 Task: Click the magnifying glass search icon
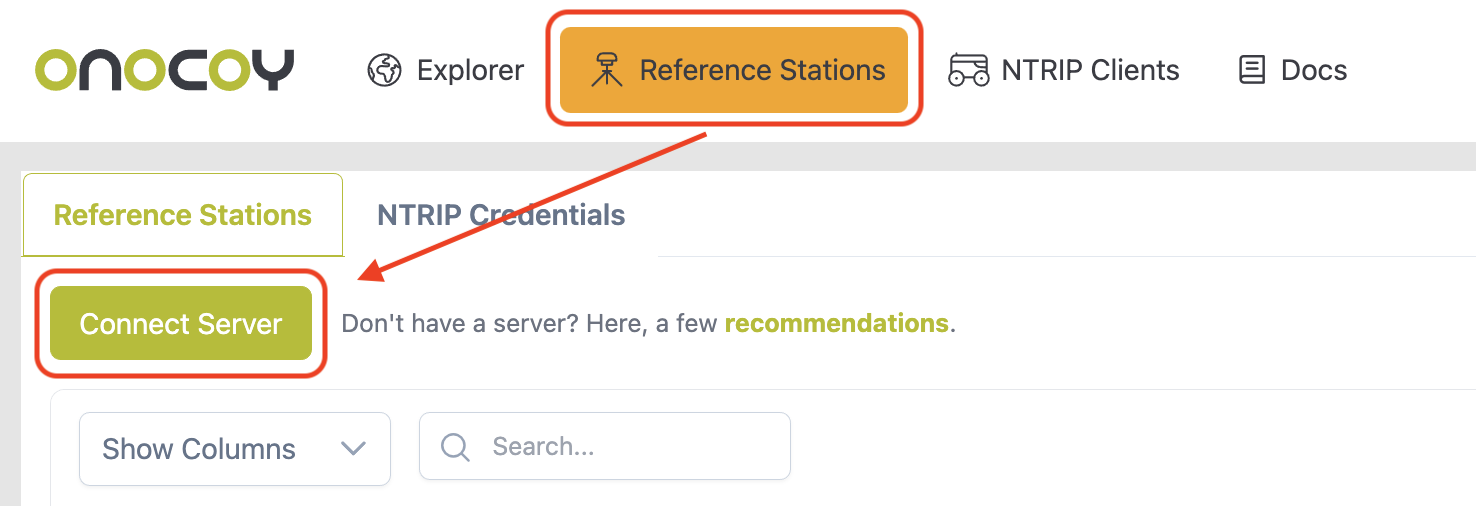(455, 447)
